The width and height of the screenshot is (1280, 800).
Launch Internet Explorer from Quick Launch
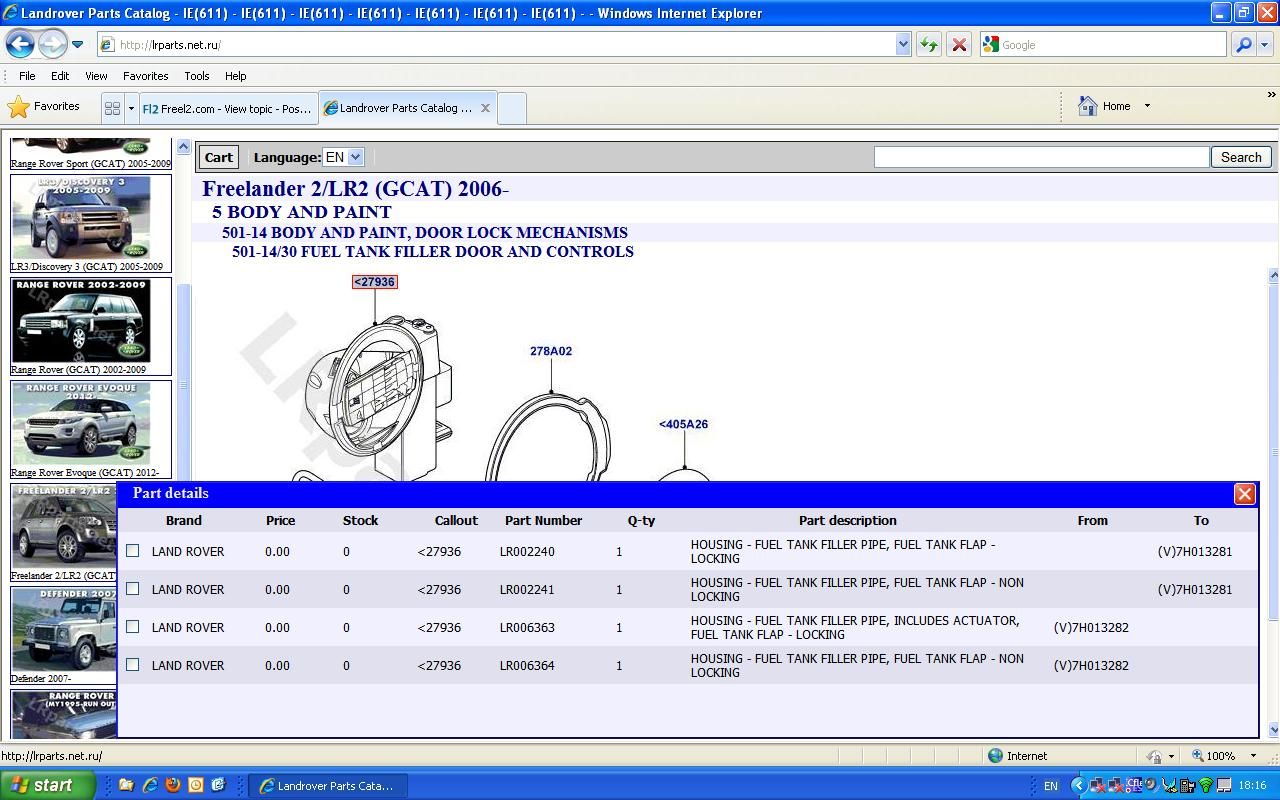click(x=149, y=785)
